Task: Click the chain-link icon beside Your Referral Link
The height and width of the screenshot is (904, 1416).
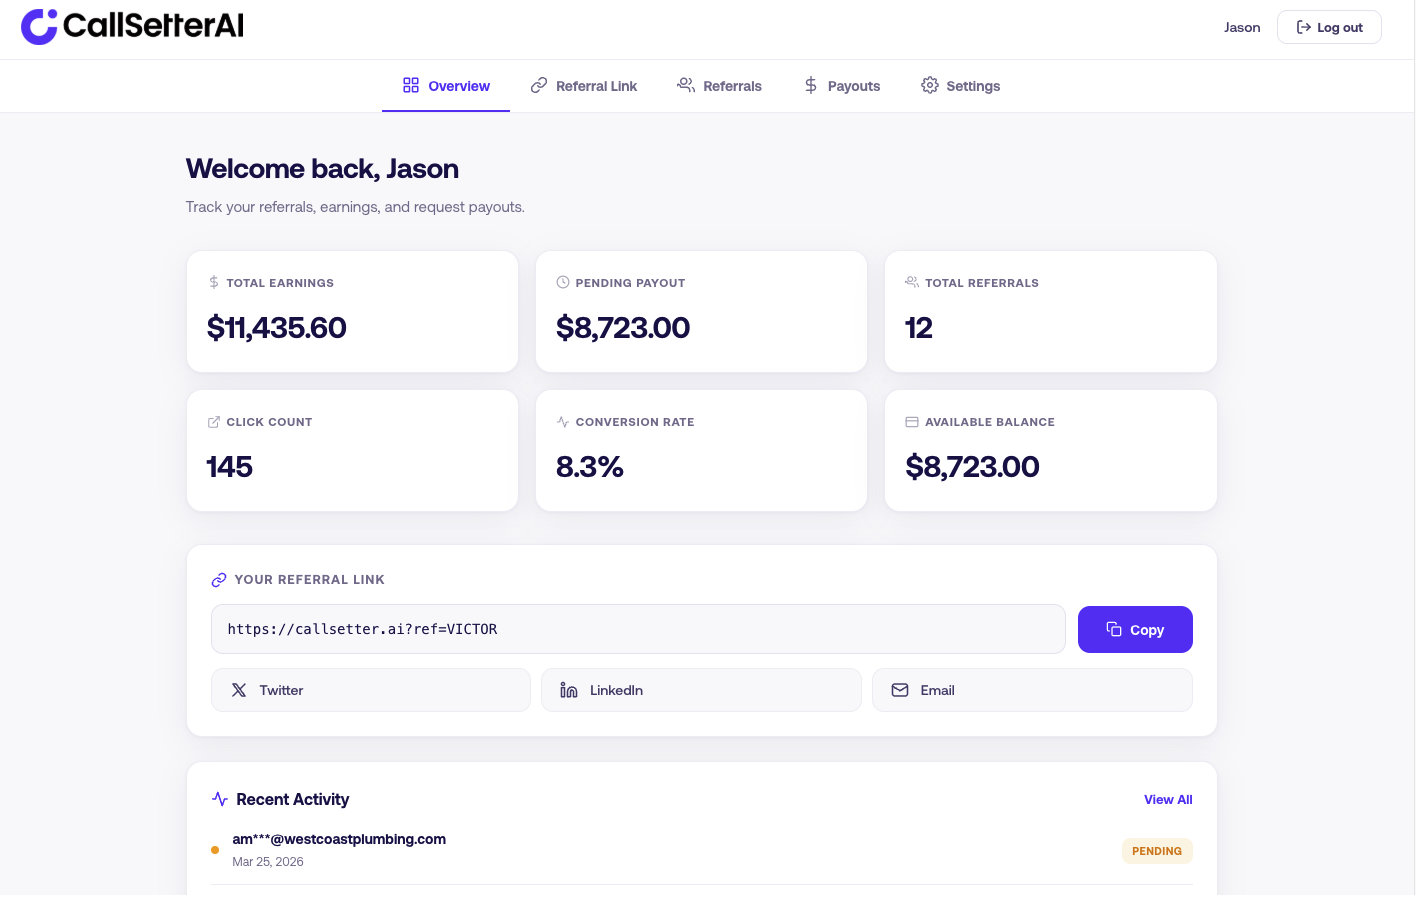Action: click(218, 579)
